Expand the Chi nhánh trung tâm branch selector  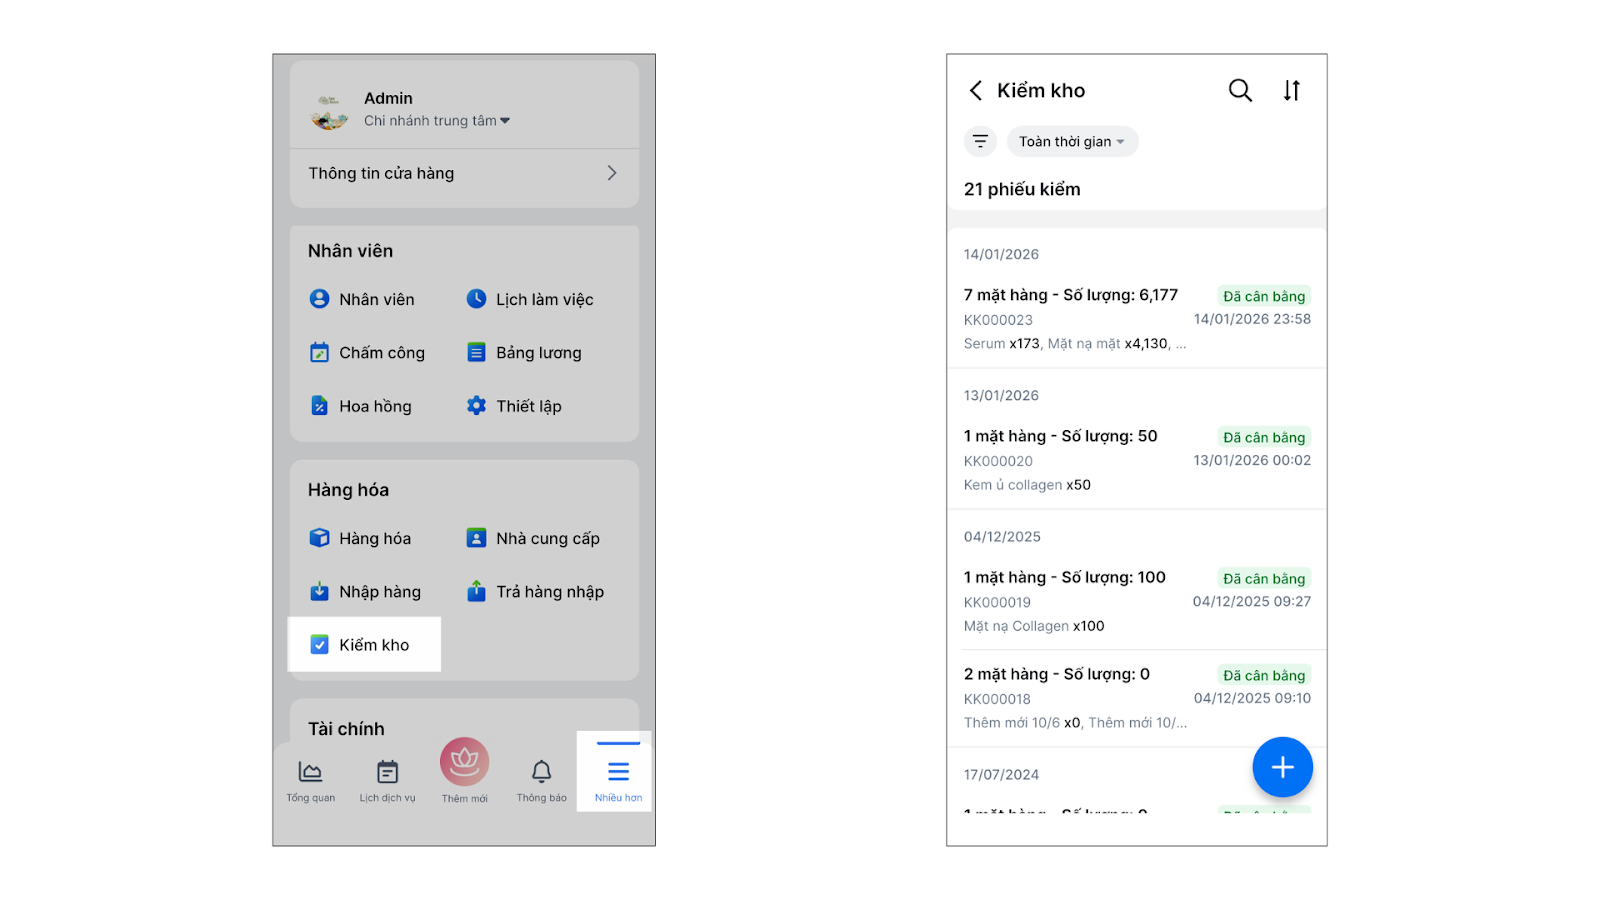pyautogui.click(x=437, y=121)
